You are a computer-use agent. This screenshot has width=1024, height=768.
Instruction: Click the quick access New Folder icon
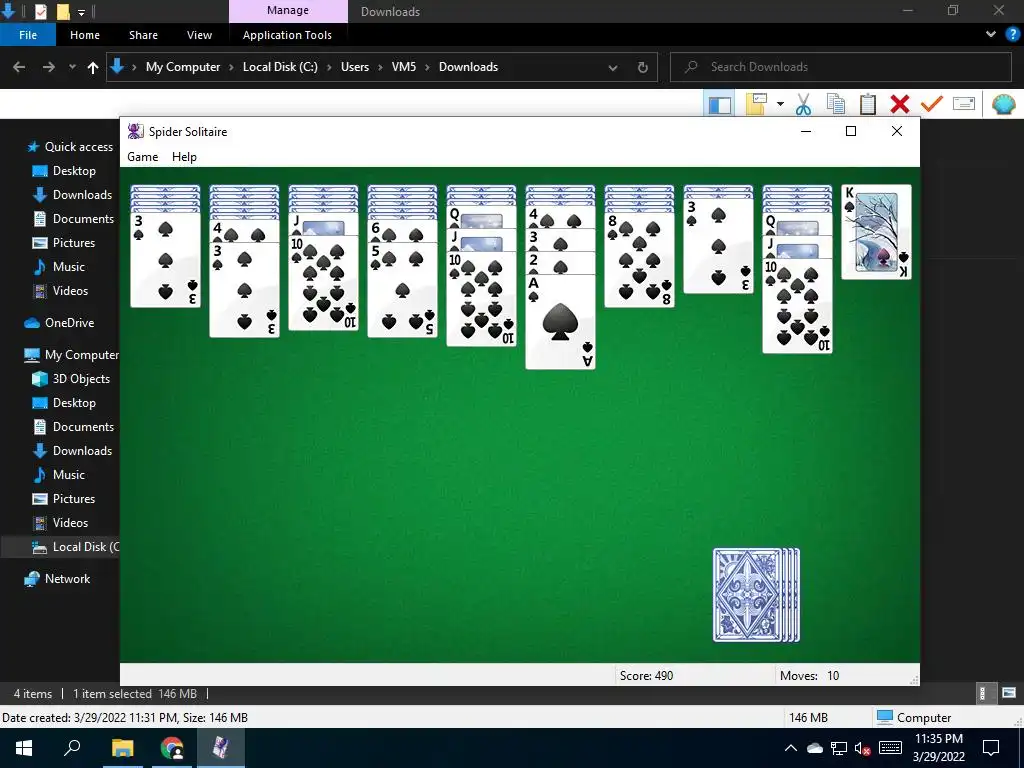[63, 12]
